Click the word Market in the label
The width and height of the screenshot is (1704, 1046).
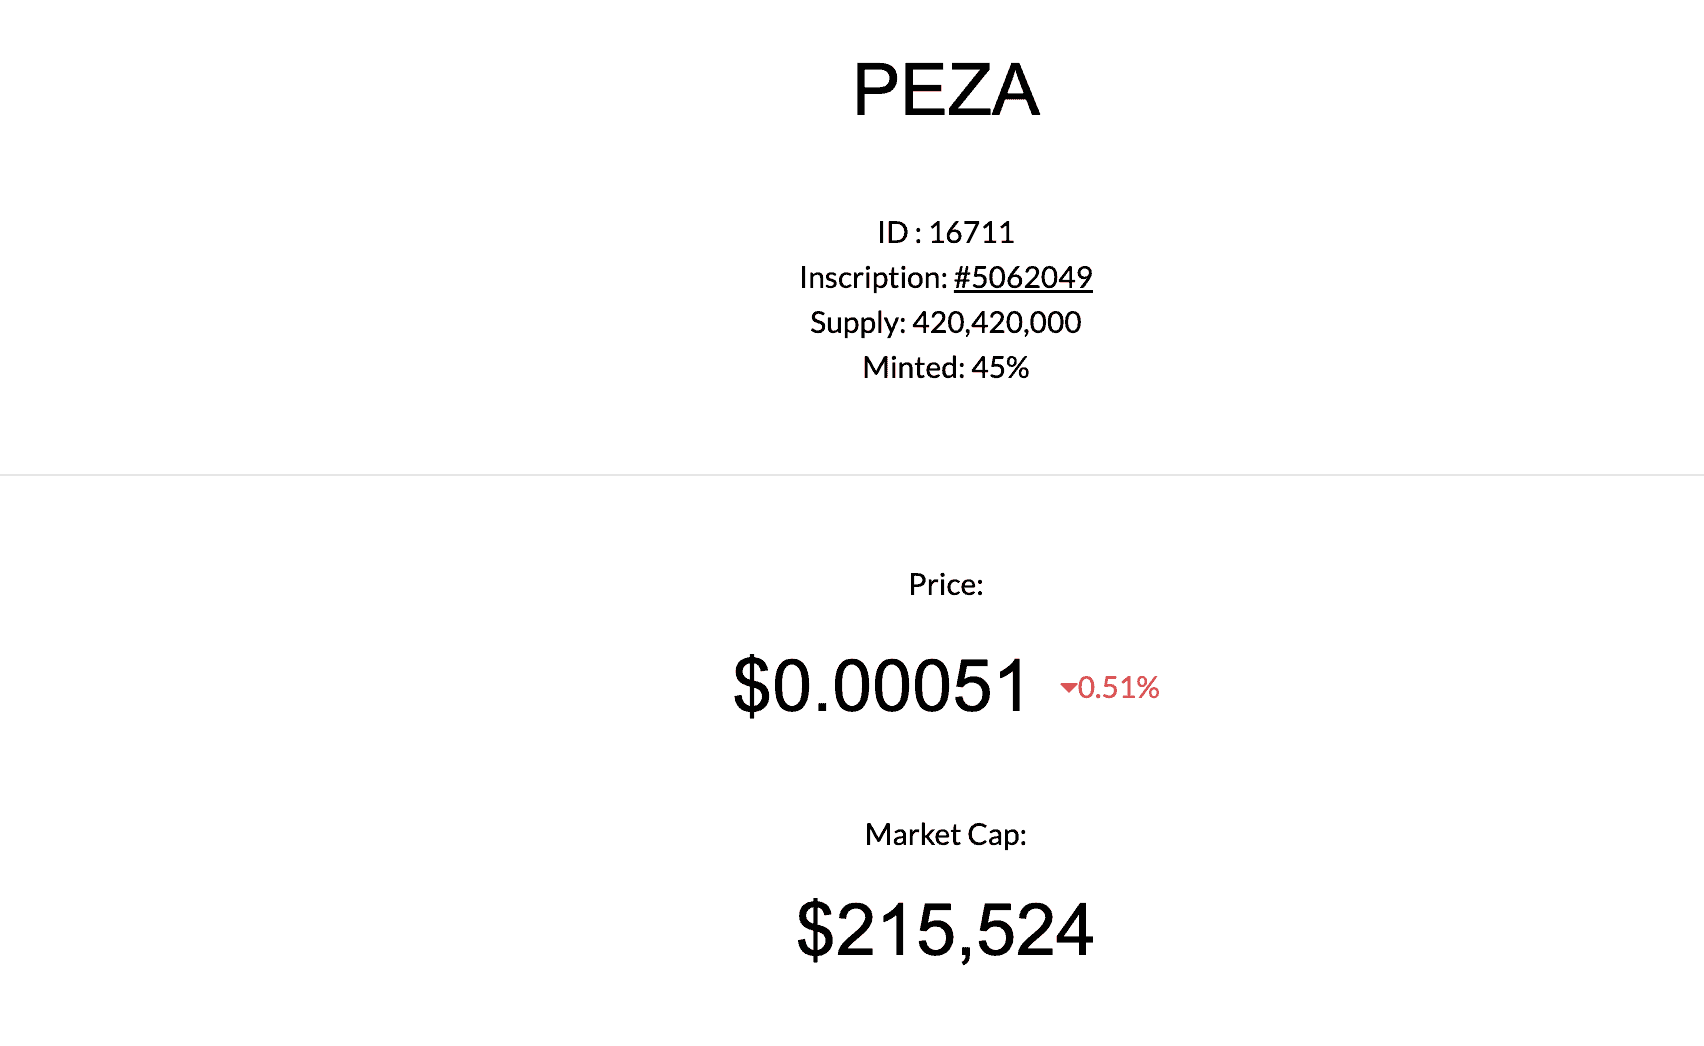pyautogui.click(x=912, y=834)
